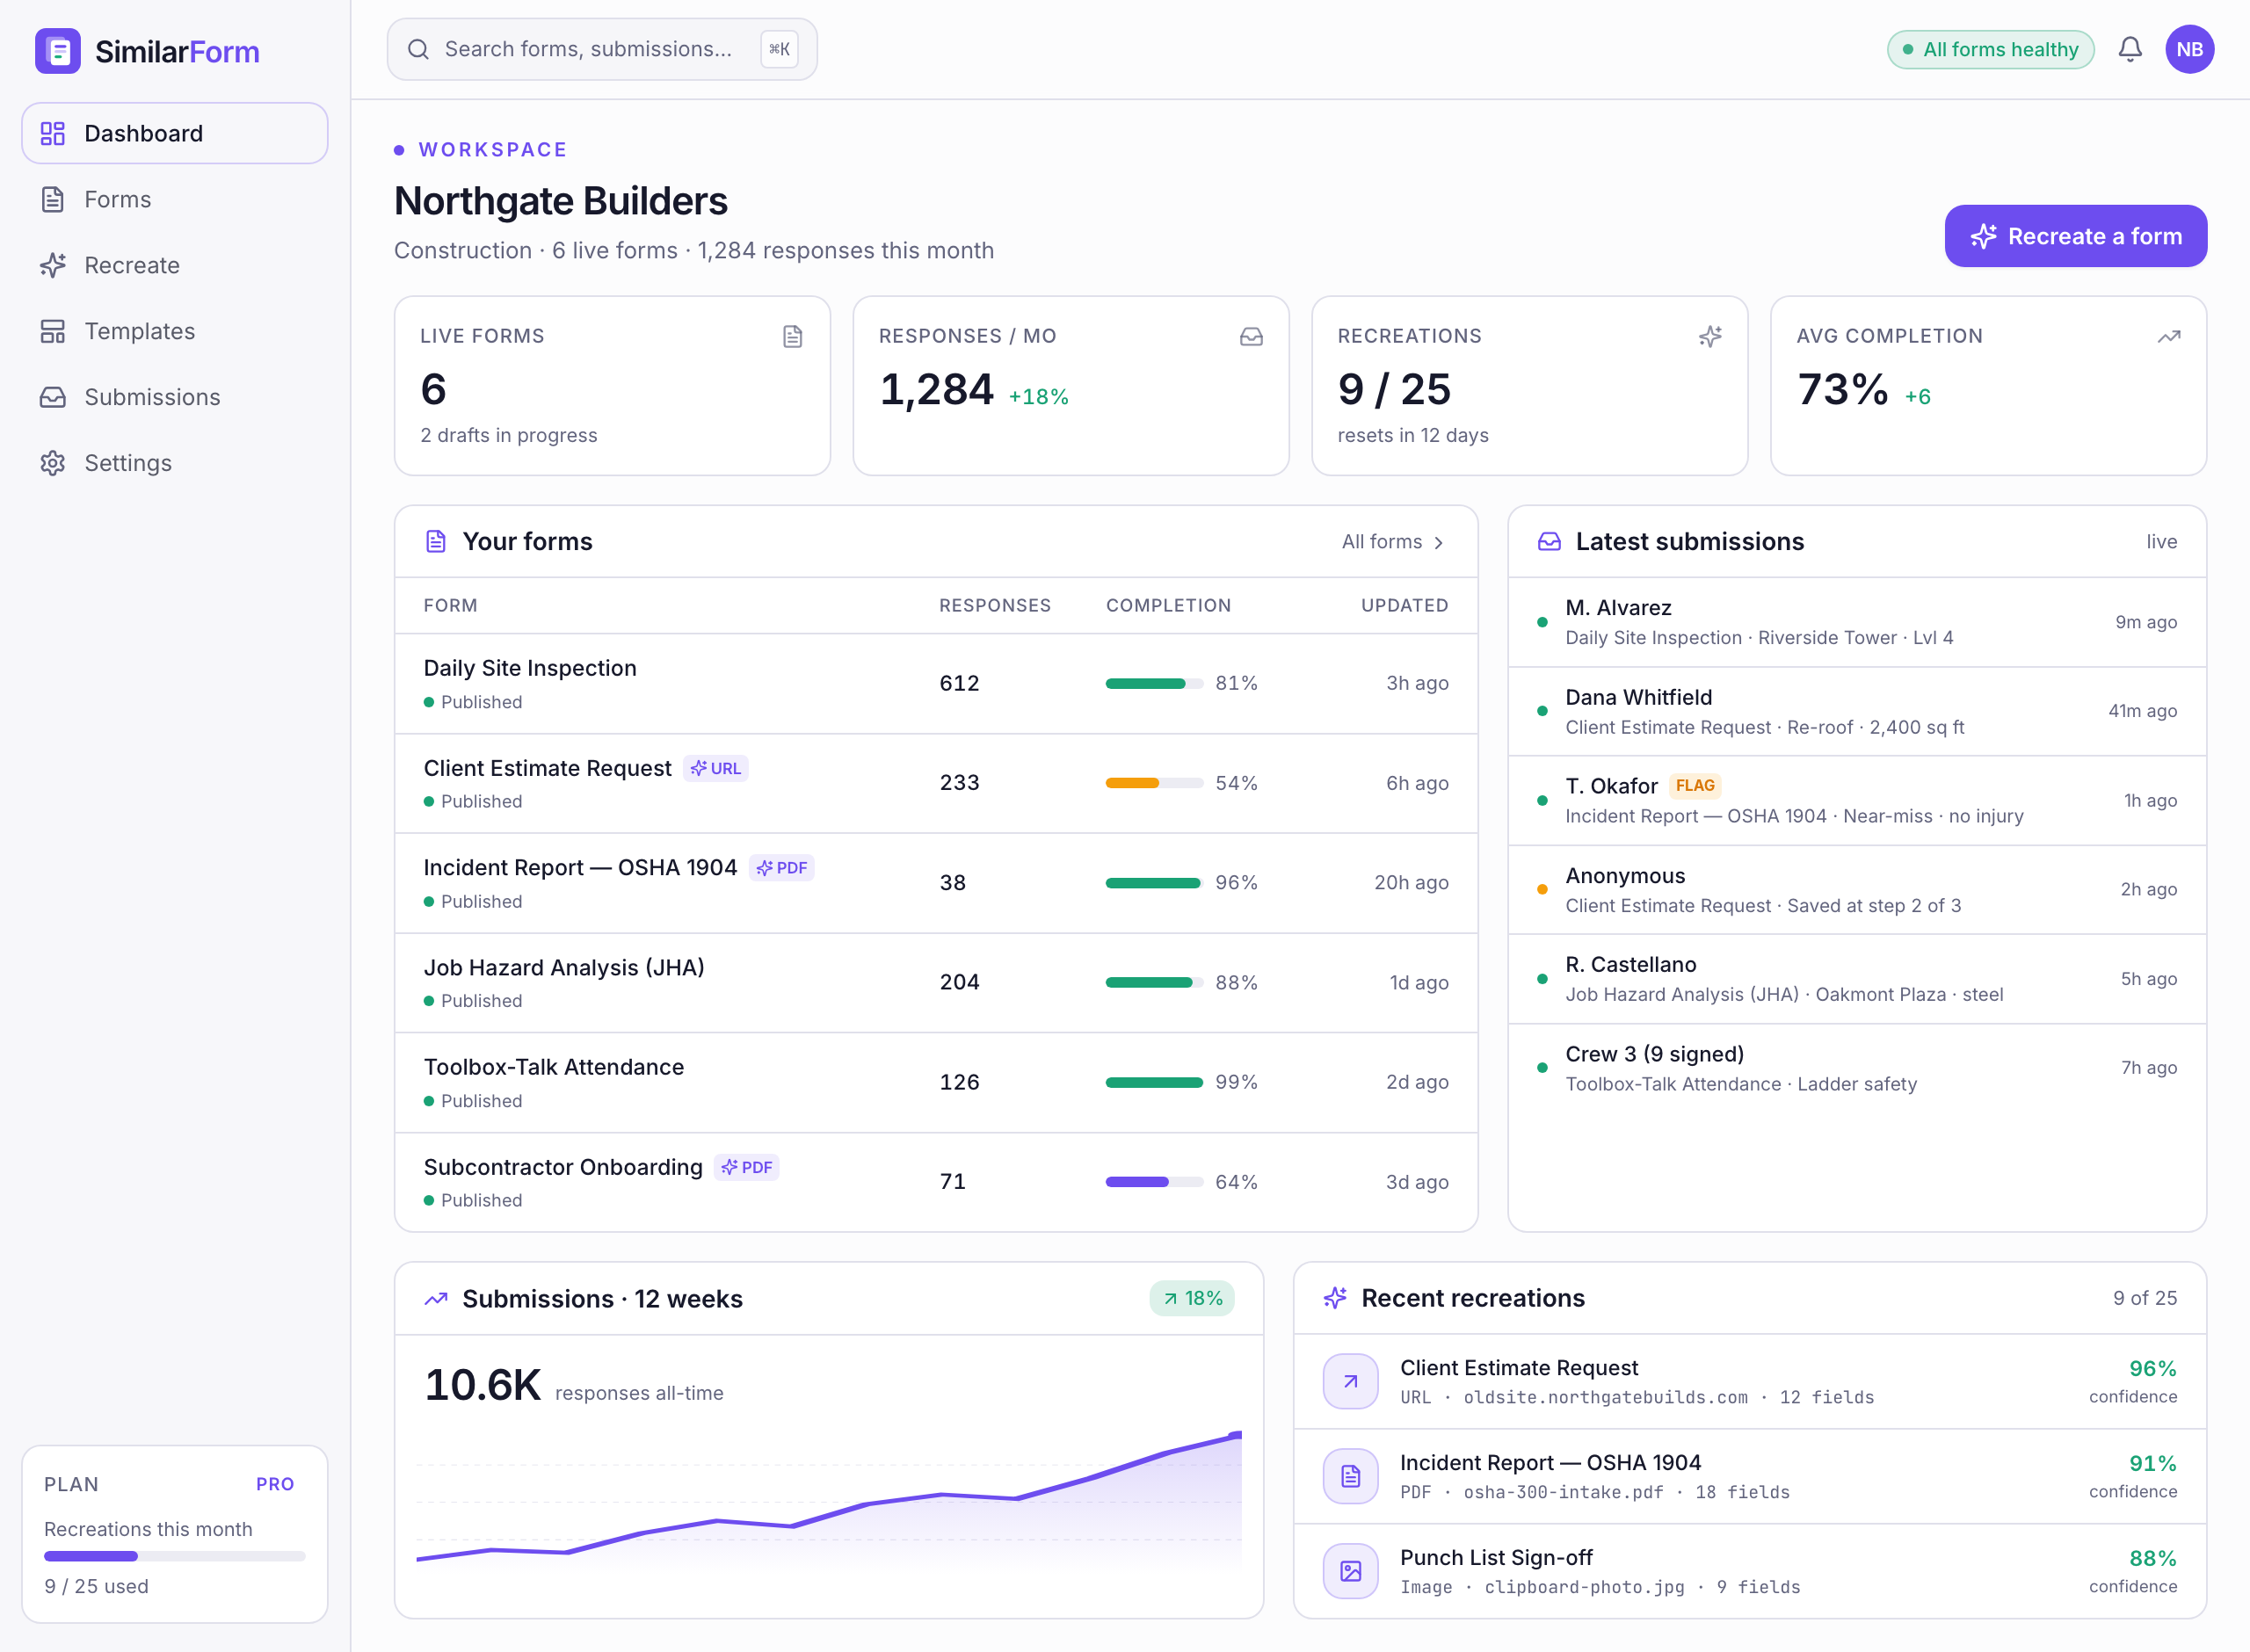Image resolution: width=2250 pixels, height=1652 pixels.
Task: Click the PDF file icon for Incident Report recreation
Action: point(1351,1476)
